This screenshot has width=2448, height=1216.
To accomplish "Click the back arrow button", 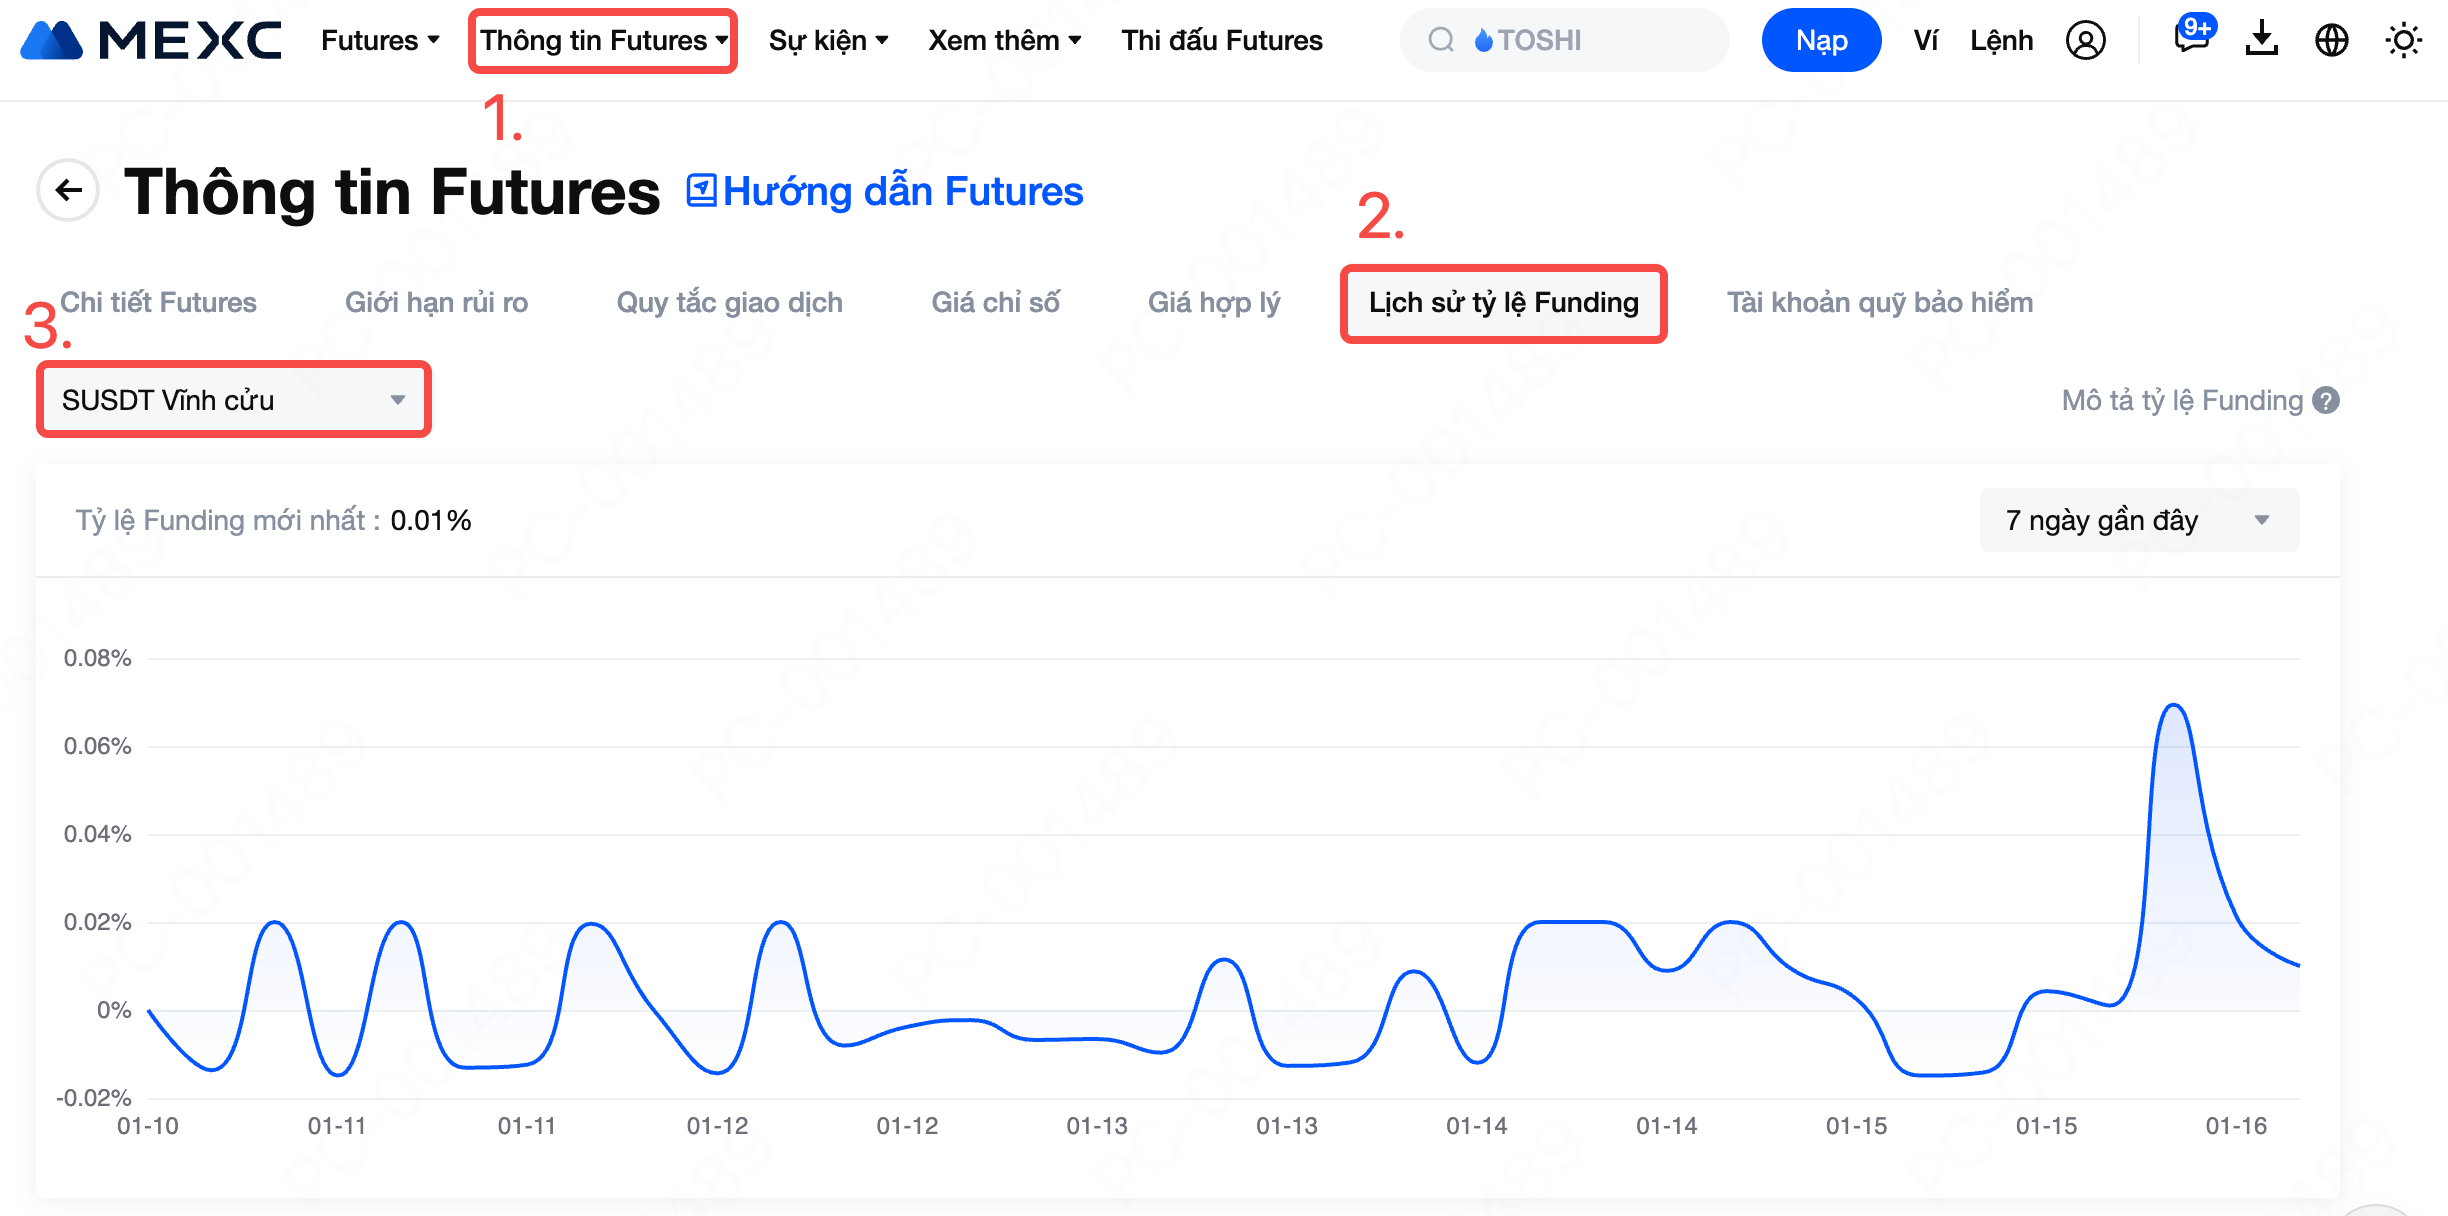I will 68,190.
